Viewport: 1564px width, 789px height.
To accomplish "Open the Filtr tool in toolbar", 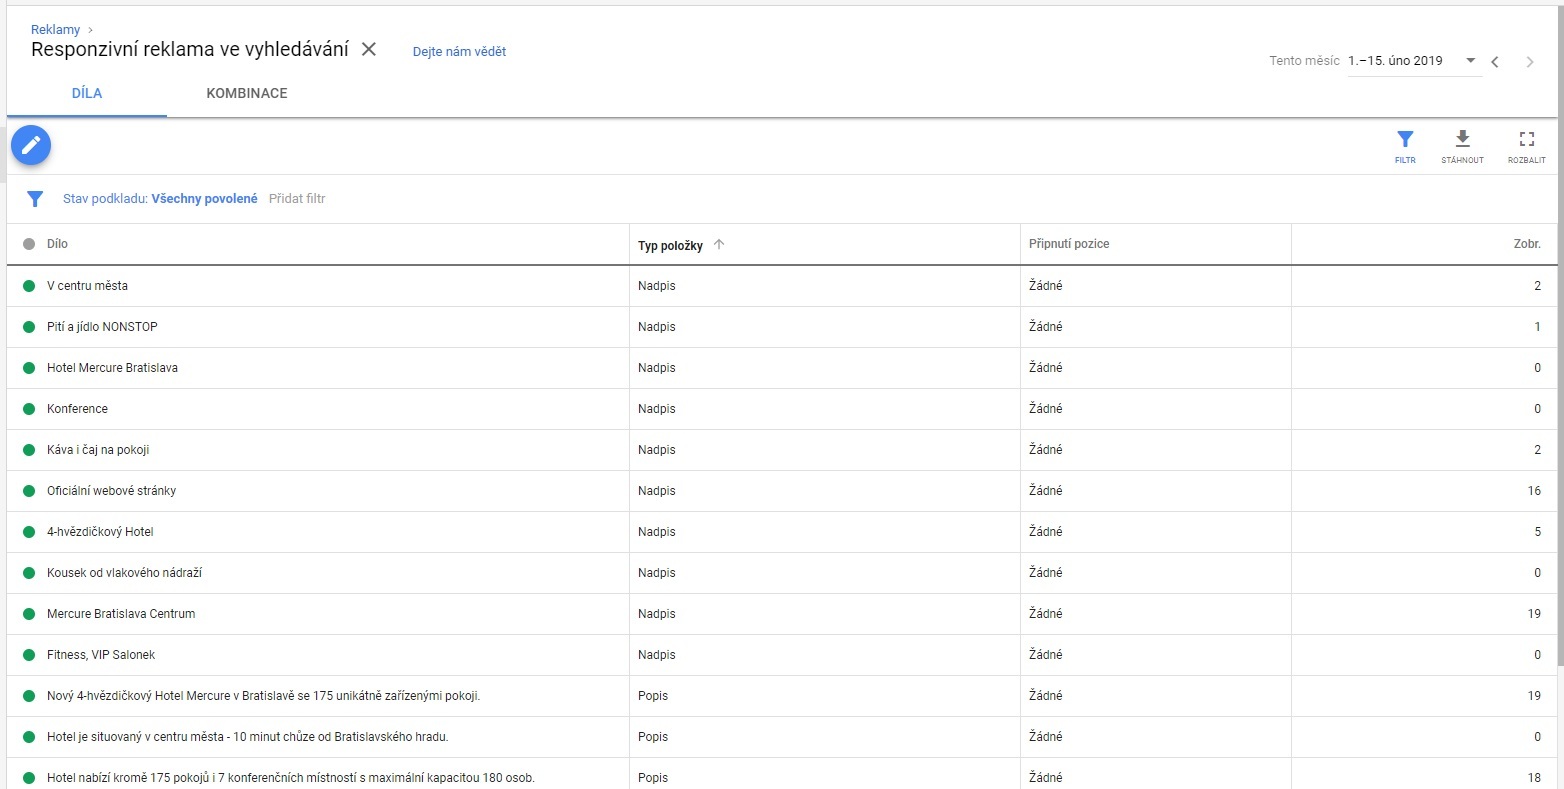I will pyautogui.click(x=1405, y=145).
